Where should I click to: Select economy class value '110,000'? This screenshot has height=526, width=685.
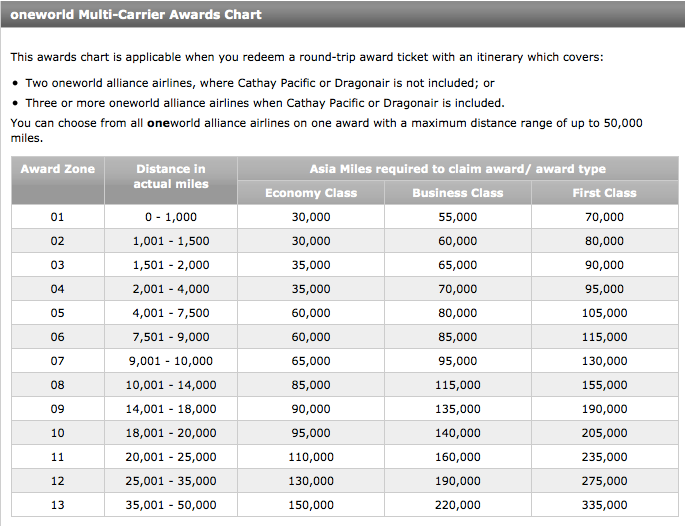tap(311, 457)
